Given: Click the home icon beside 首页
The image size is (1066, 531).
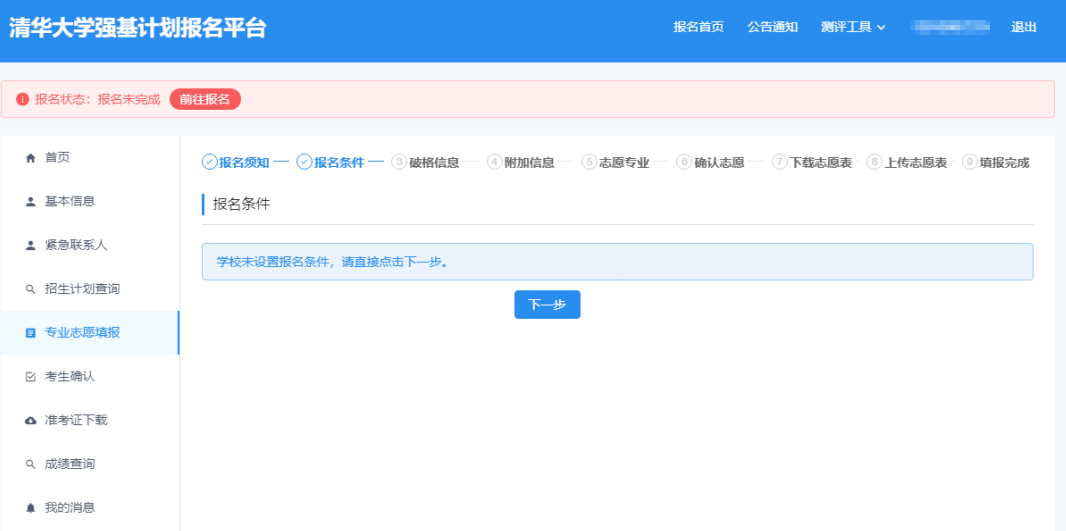Looking at the screenshot, I should (x=30, y=158).
